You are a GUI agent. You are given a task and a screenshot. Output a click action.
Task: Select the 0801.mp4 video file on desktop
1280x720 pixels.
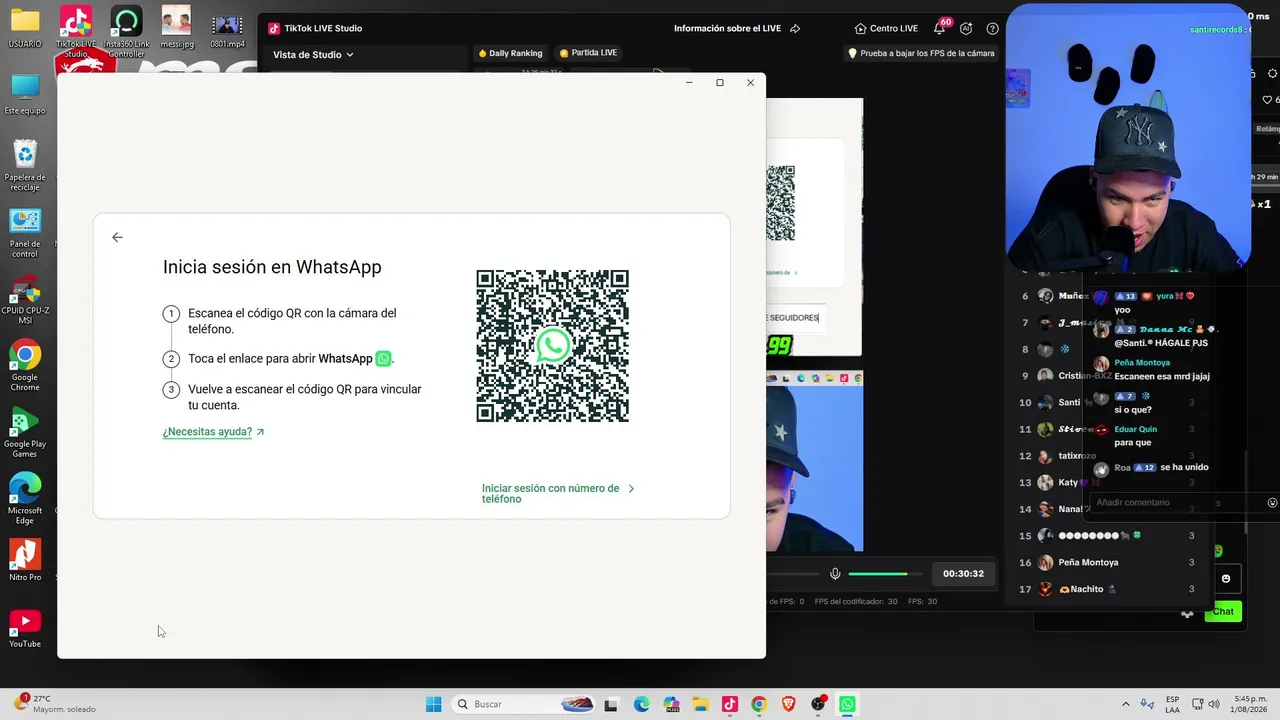(228, 29)
